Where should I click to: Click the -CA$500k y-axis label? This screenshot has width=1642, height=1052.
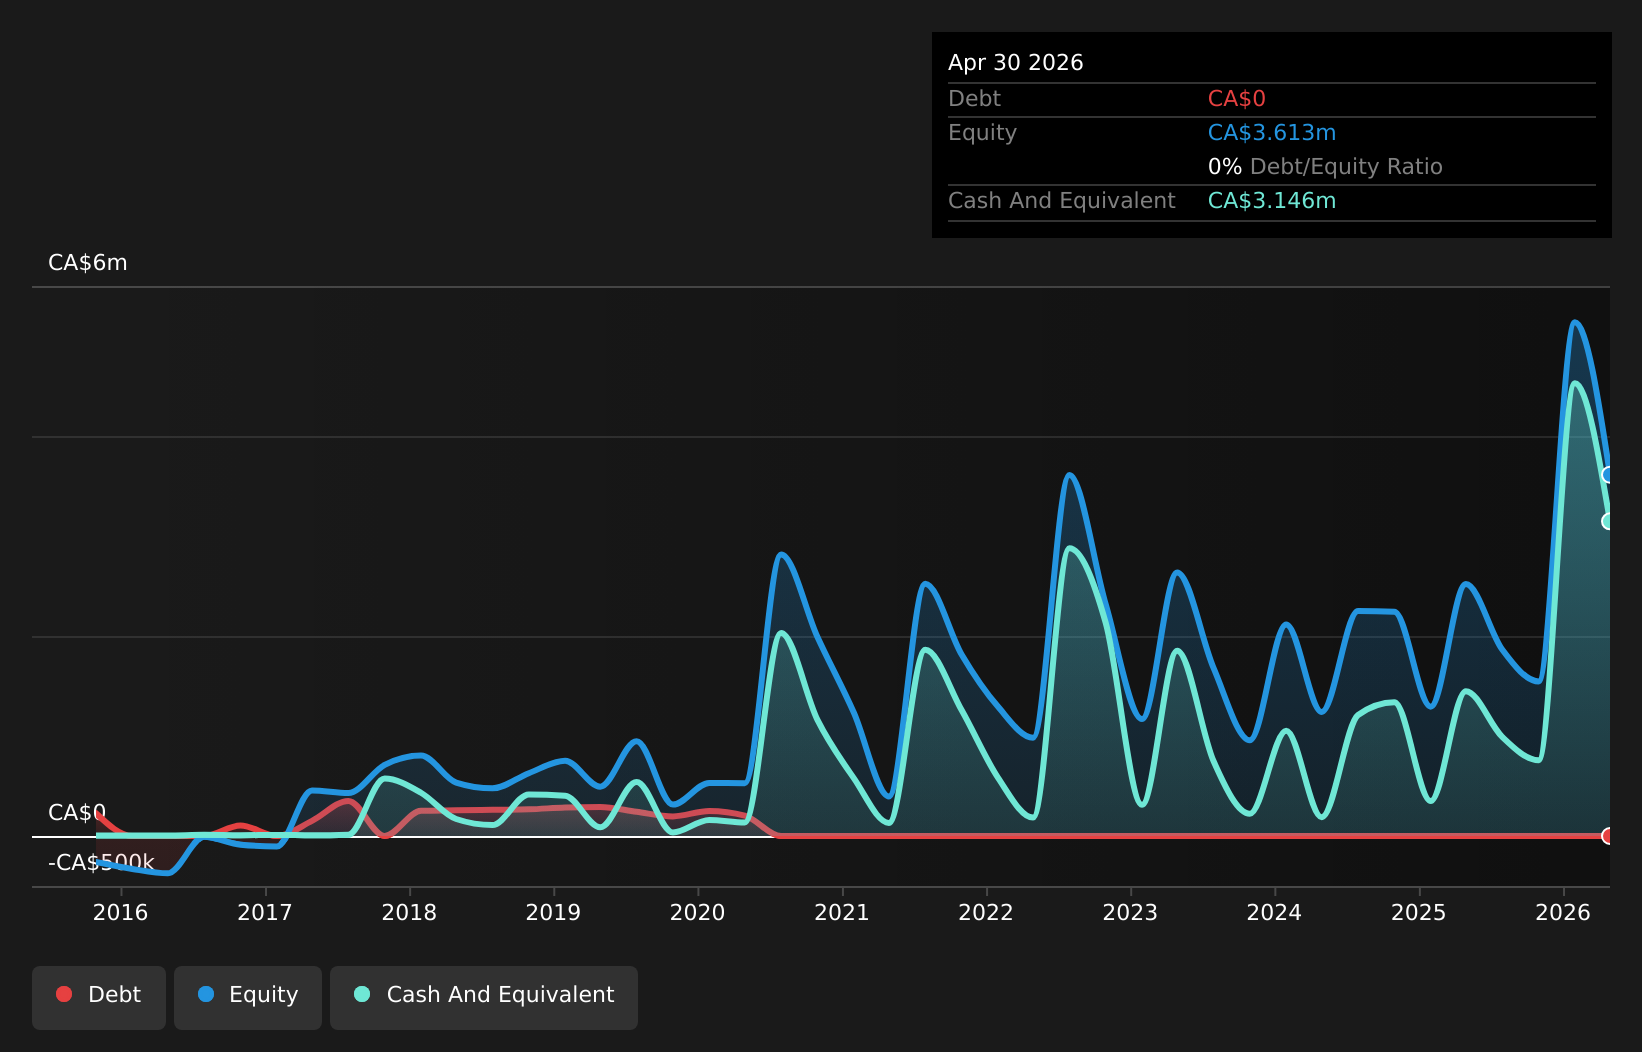click(101, 862)
